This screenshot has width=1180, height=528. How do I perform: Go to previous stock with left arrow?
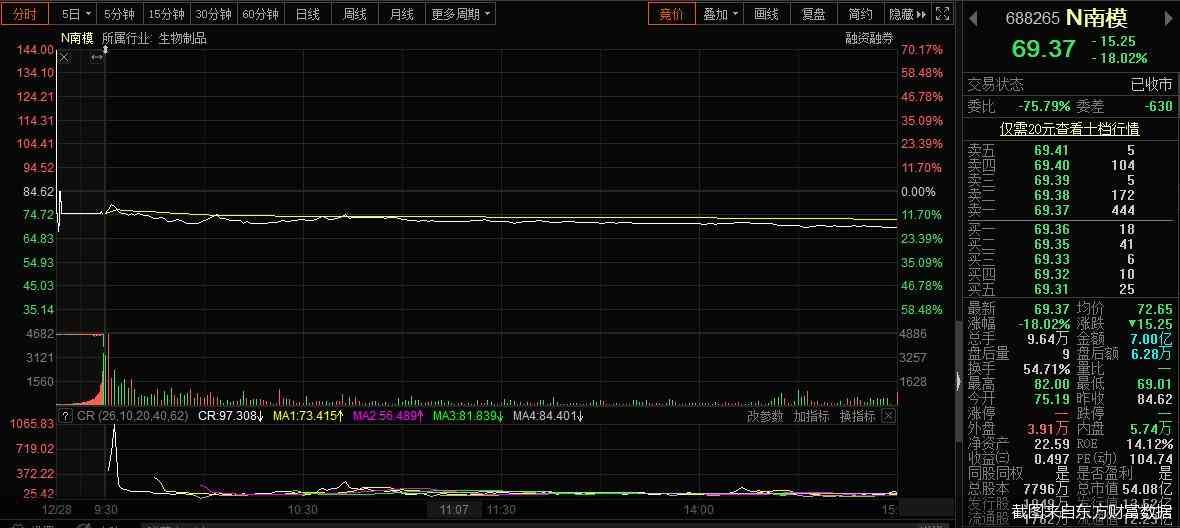974,15
